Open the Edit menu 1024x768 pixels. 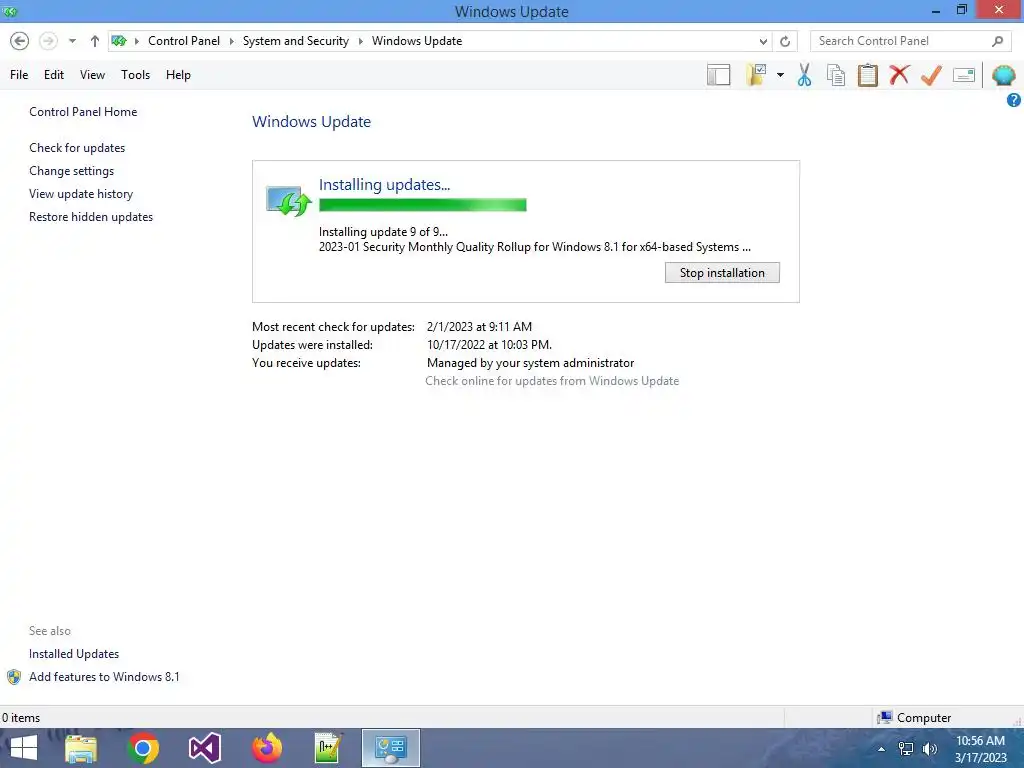point(54,75)
